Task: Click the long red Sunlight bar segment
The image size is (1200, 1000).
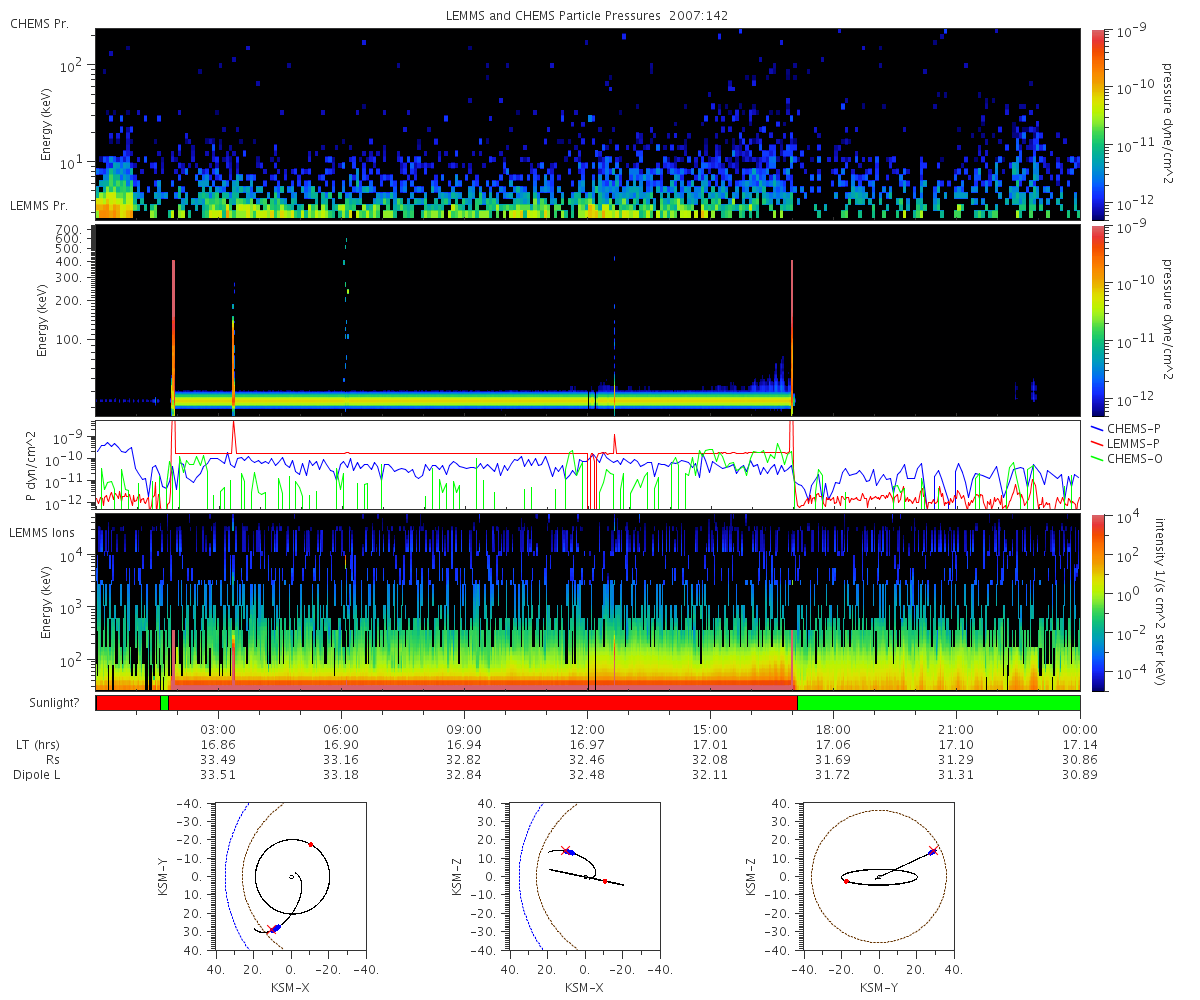Action: pyautogui.click(x=483, y=703)
